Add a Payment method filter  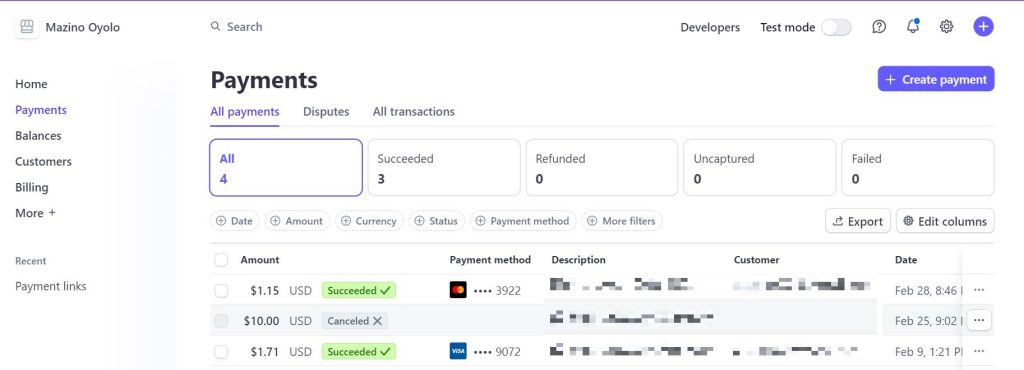pos(523,221)
